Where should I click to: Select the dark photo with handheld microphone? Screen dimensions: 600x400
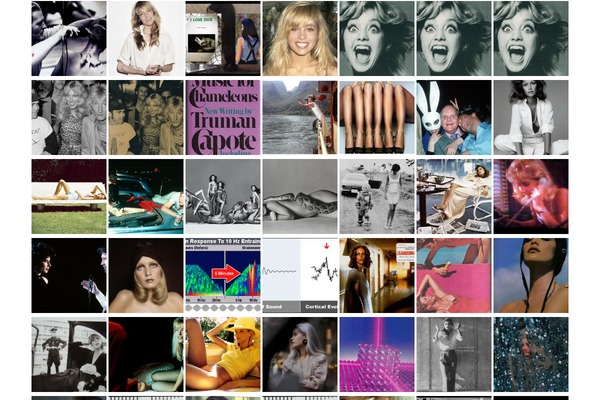point(69,276)
